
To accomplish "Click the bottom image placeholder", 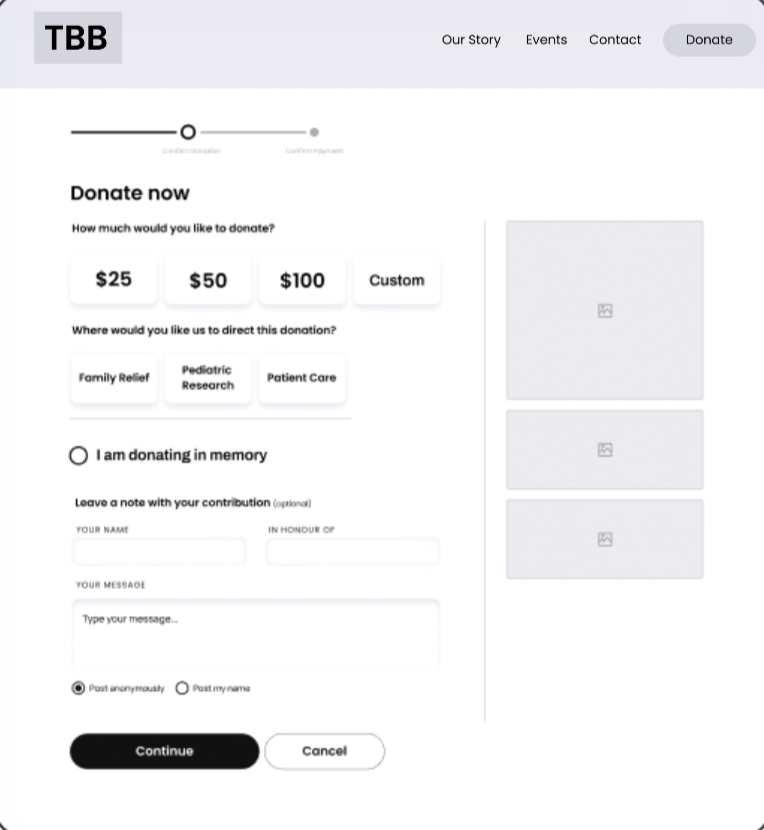I will [604, 539].
